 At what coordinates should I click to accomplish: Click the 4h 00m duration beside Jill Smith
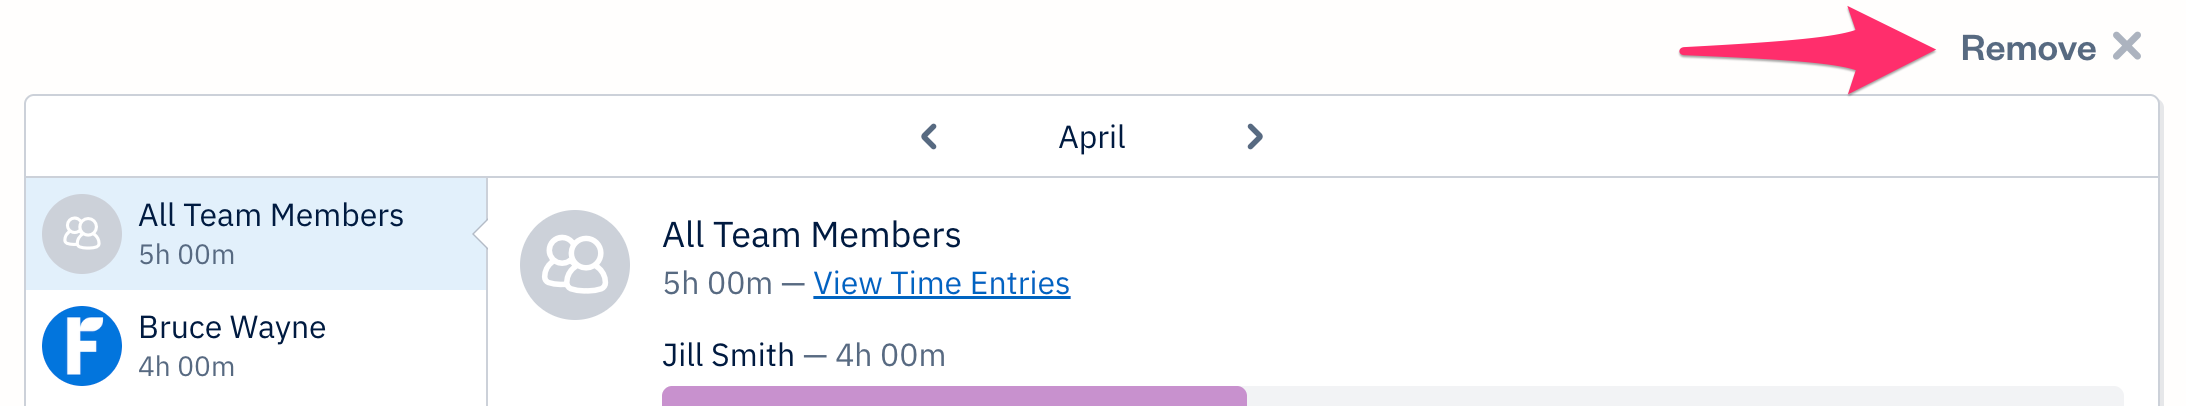(890, 355)
